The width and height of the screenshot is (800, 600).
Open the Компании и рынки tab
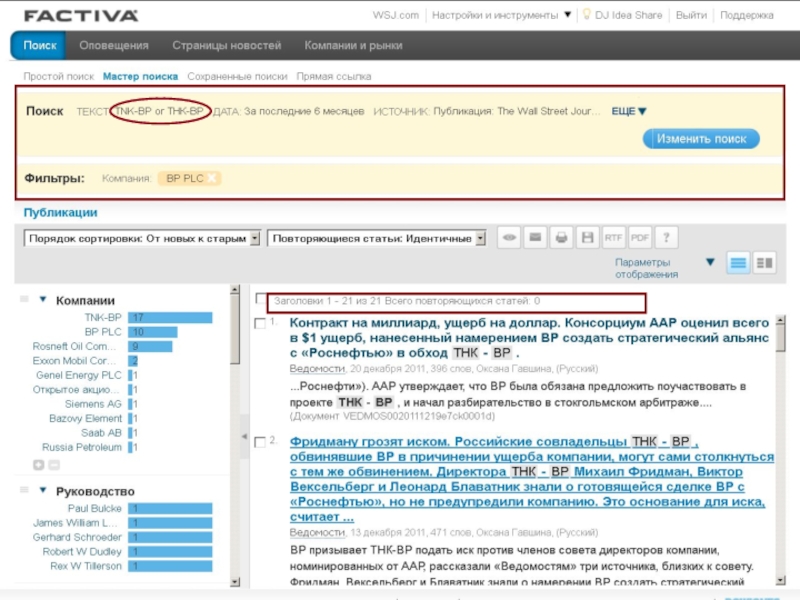(x=353, y=45)
